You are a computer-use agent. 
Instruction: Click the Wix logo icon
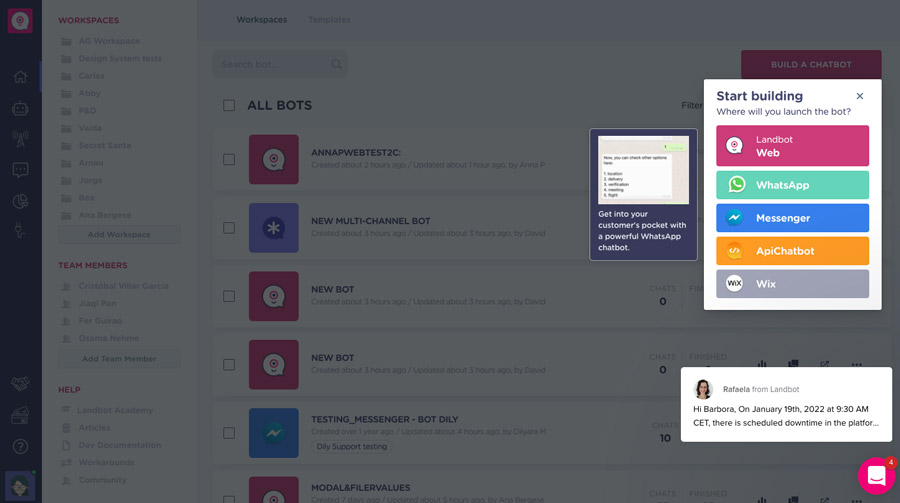tap(734, 283)
